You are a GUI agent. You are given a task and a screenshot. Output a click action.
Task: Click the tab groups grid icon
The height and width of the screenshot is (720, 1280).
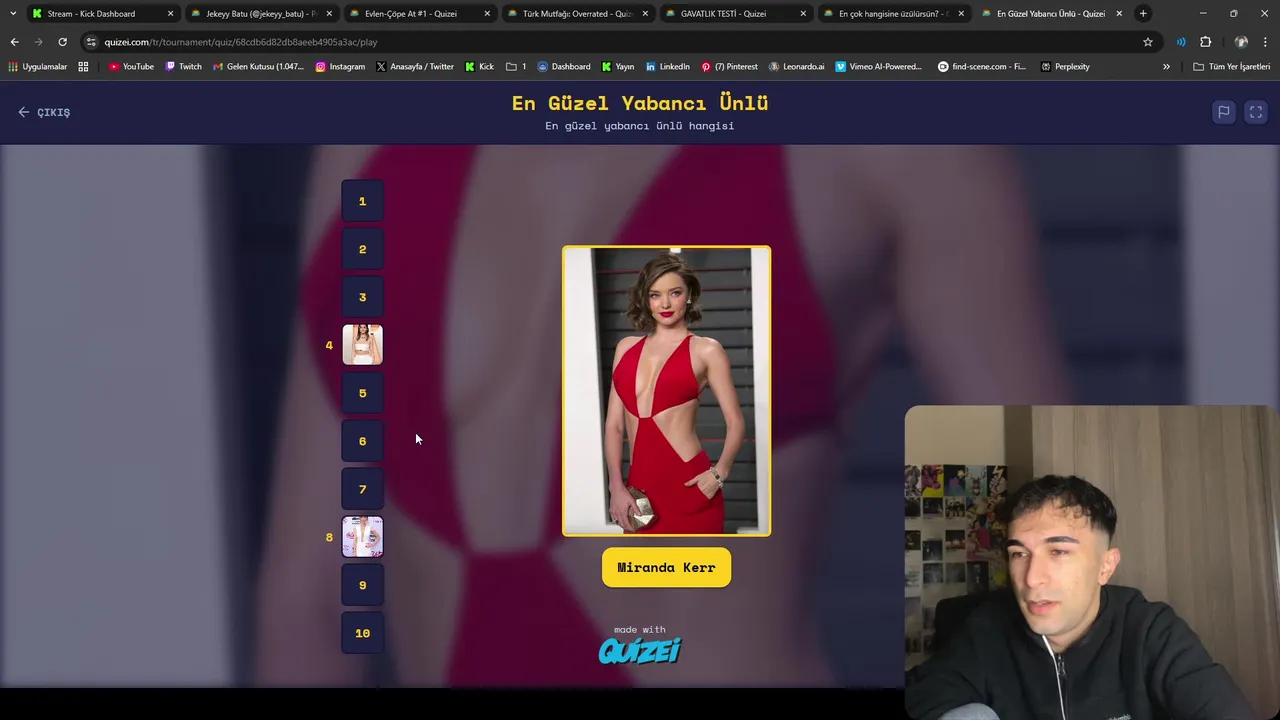pyautogui.click(x=83, y=67)
